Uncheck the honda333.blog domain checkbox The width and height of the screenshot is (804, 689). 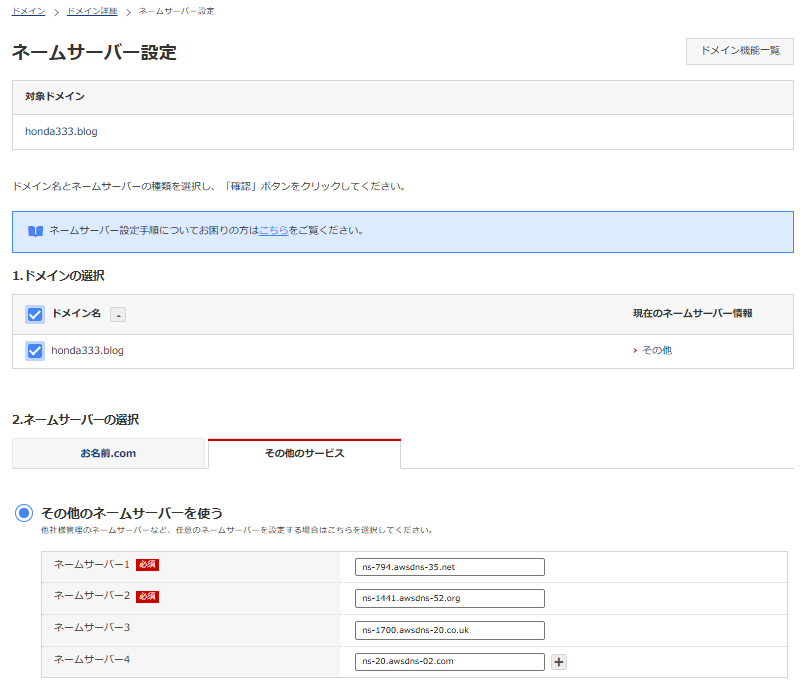pyautogui.click(x=35, y=351)
